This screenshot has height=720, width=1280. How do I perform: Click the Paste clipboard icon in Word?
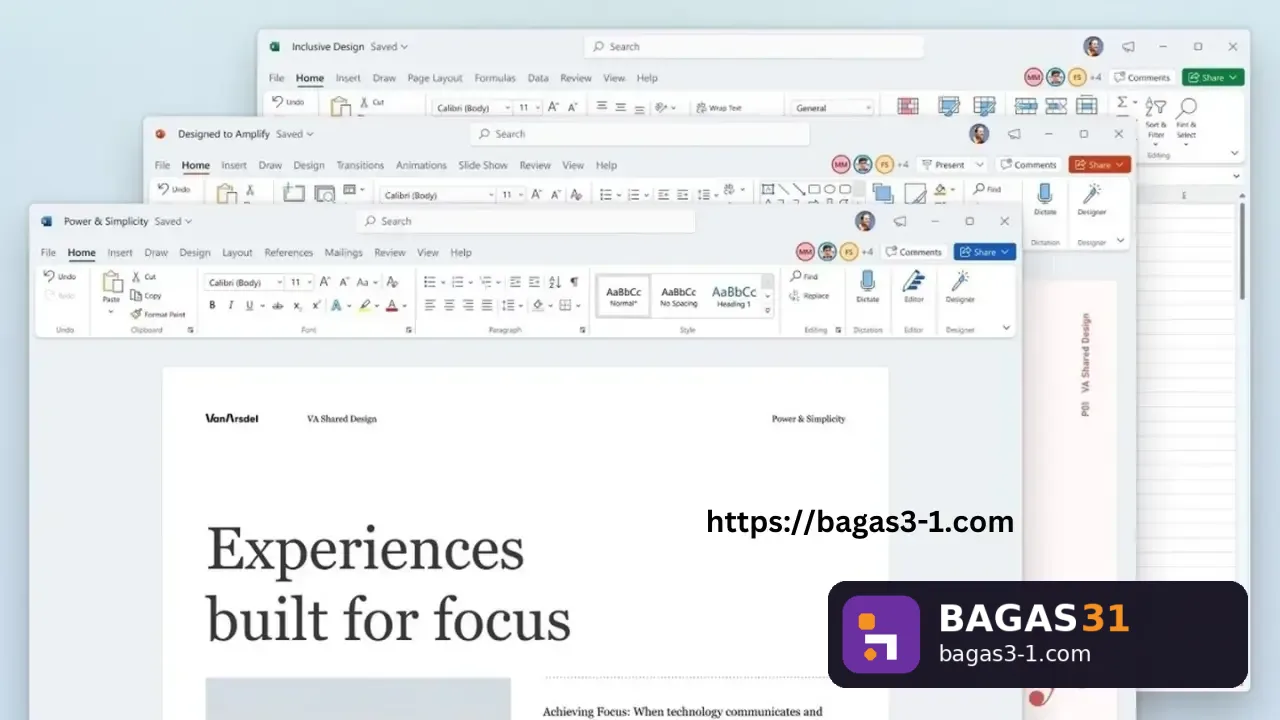[x=112, y=281]
